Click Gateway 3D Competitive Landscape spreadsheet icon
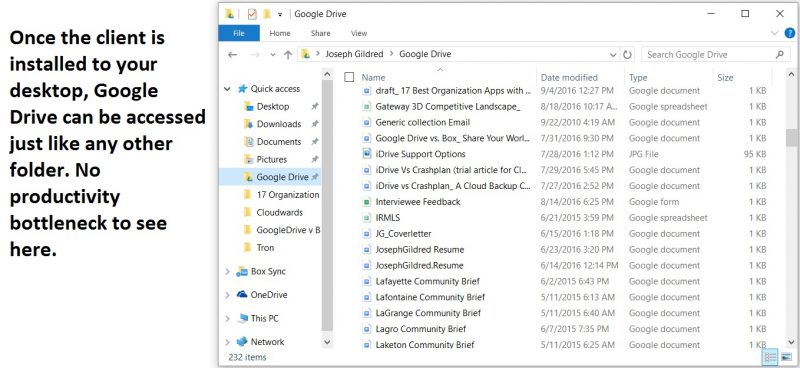This screenshot has width=800, height=368. (366, 107)
